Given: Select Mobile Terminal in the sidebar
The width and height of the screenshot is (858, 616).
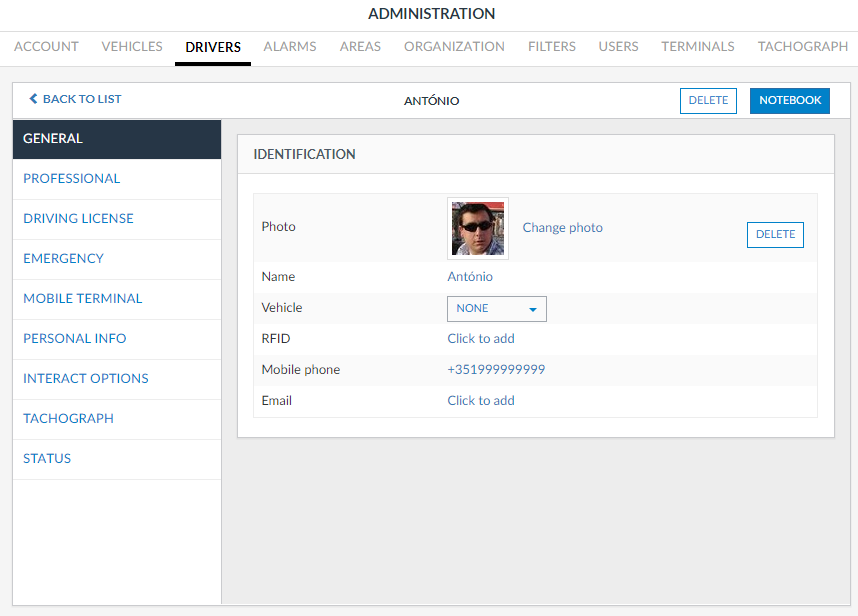Looking at the screenshot, I should click(83, 299).
